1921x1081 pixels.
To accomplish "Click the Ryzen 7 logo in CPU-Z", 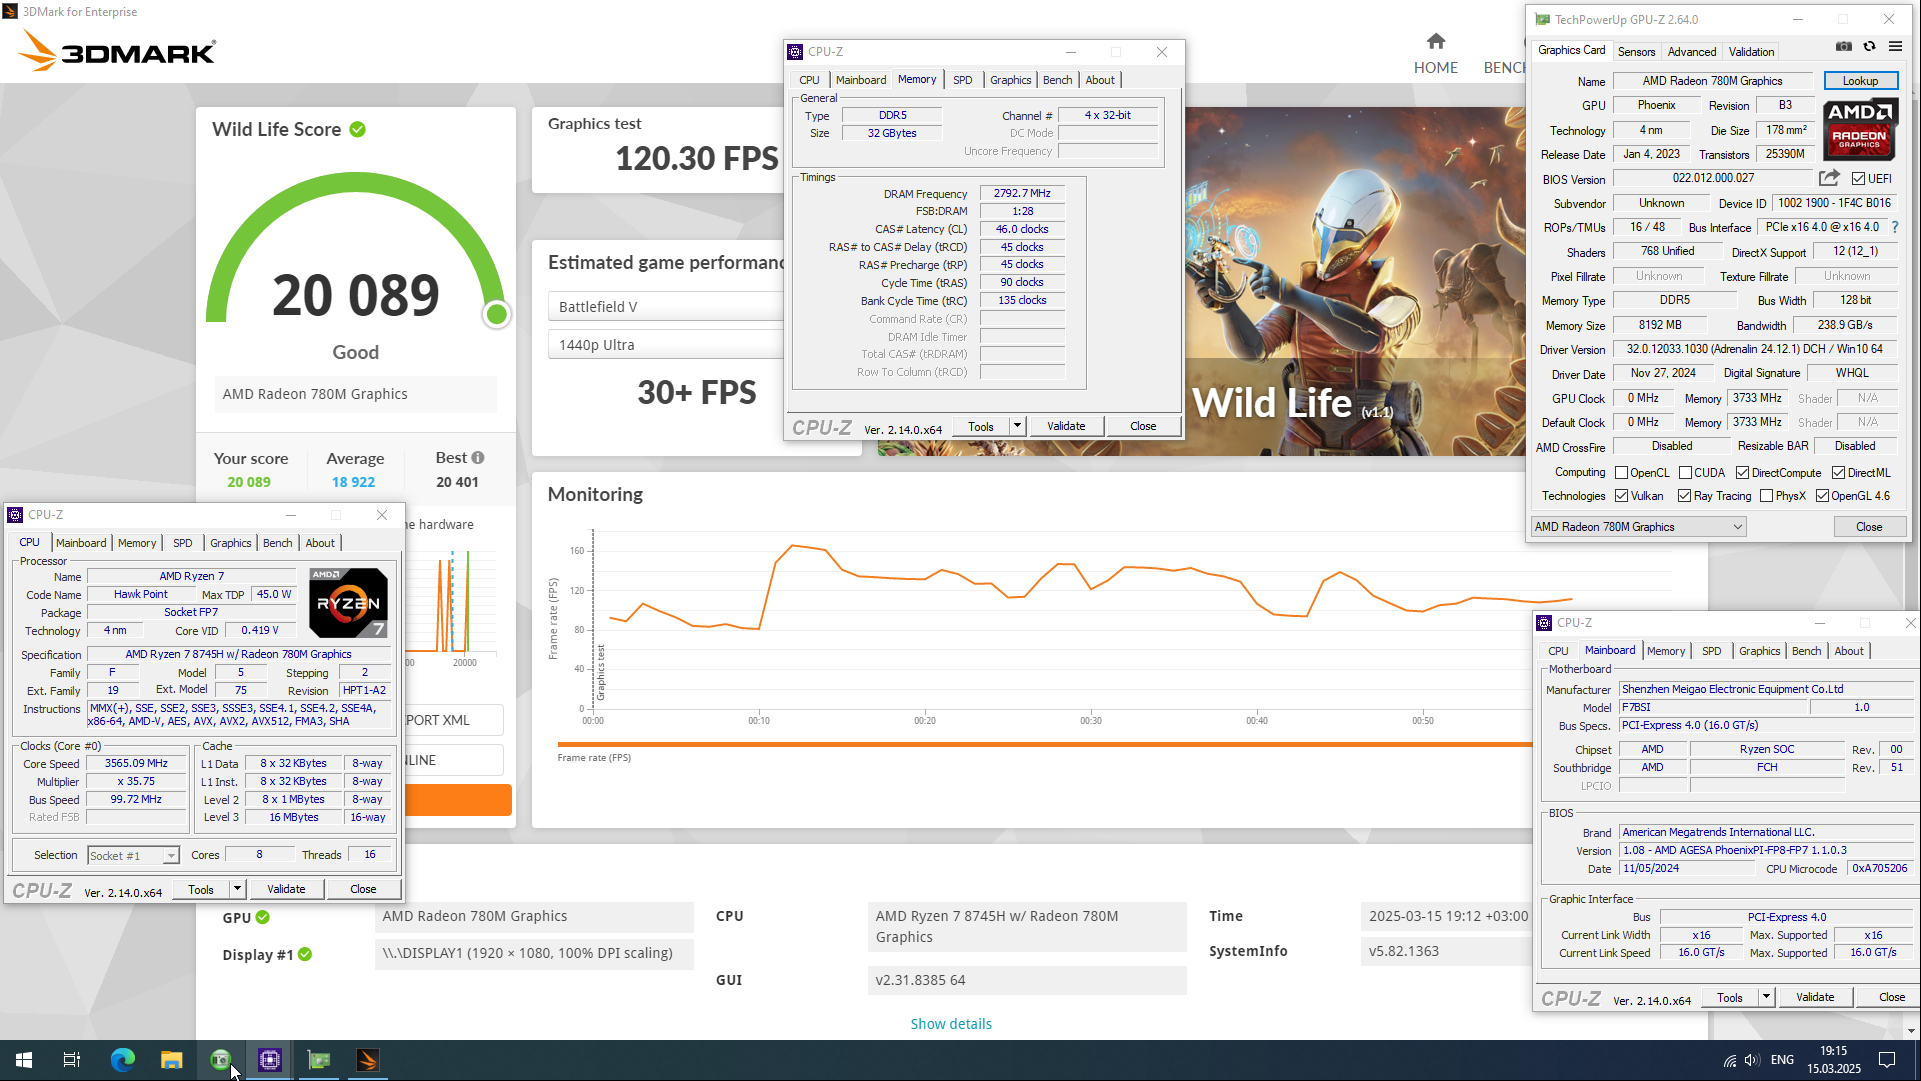I will tap(348, 603).
